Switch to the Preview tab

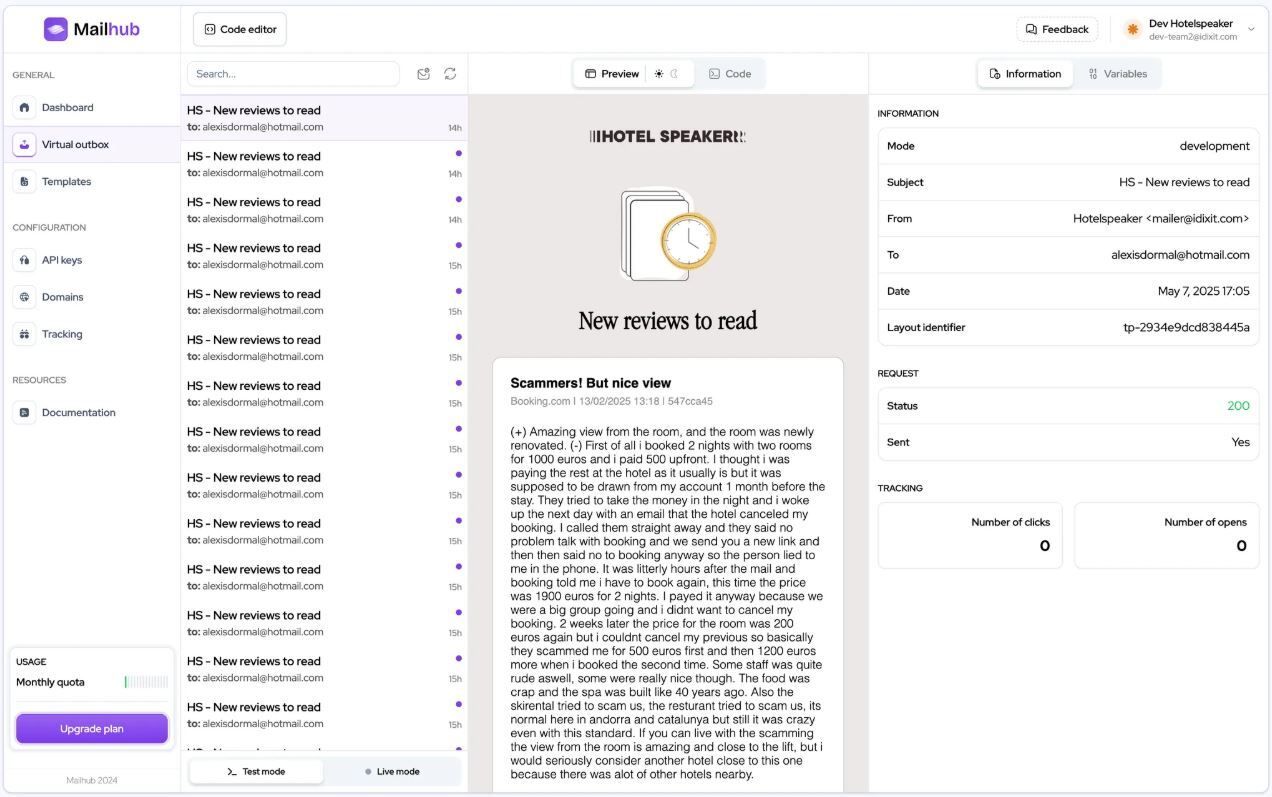[x=611, y=74]
